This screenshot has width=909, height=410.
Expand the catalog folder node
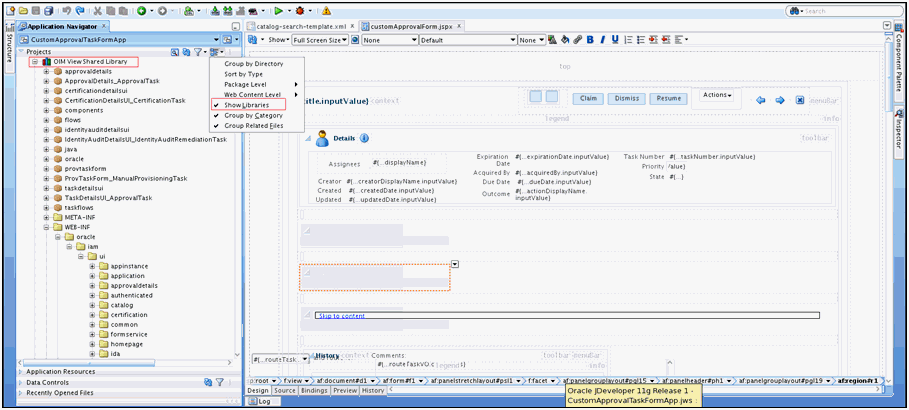[x=92, y=305]
